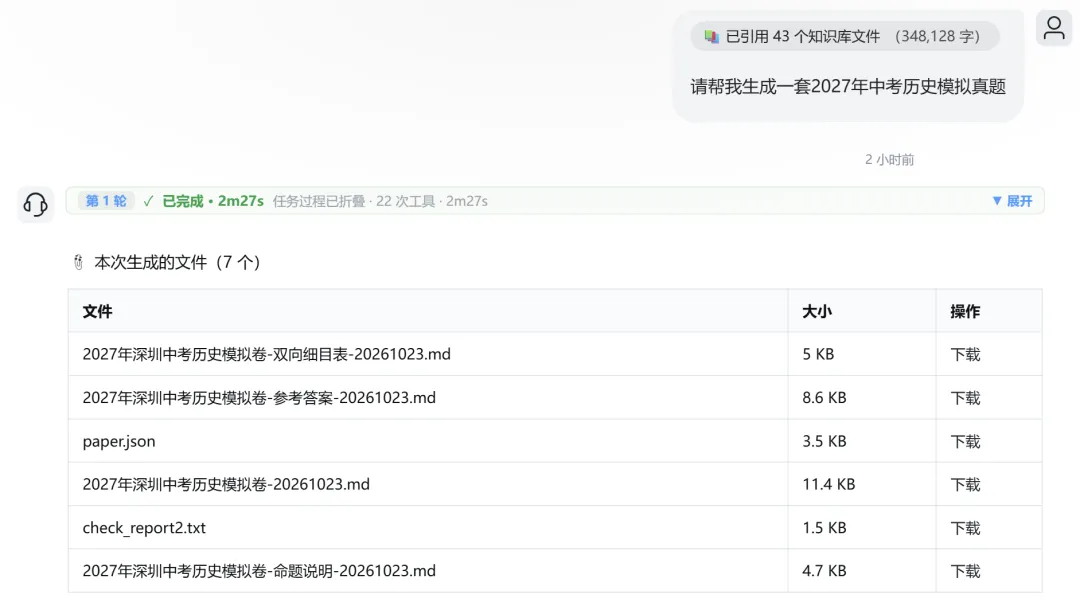The image size is (1080, 606).
Task: Click the 大小 column header
Action: (817, 312)
